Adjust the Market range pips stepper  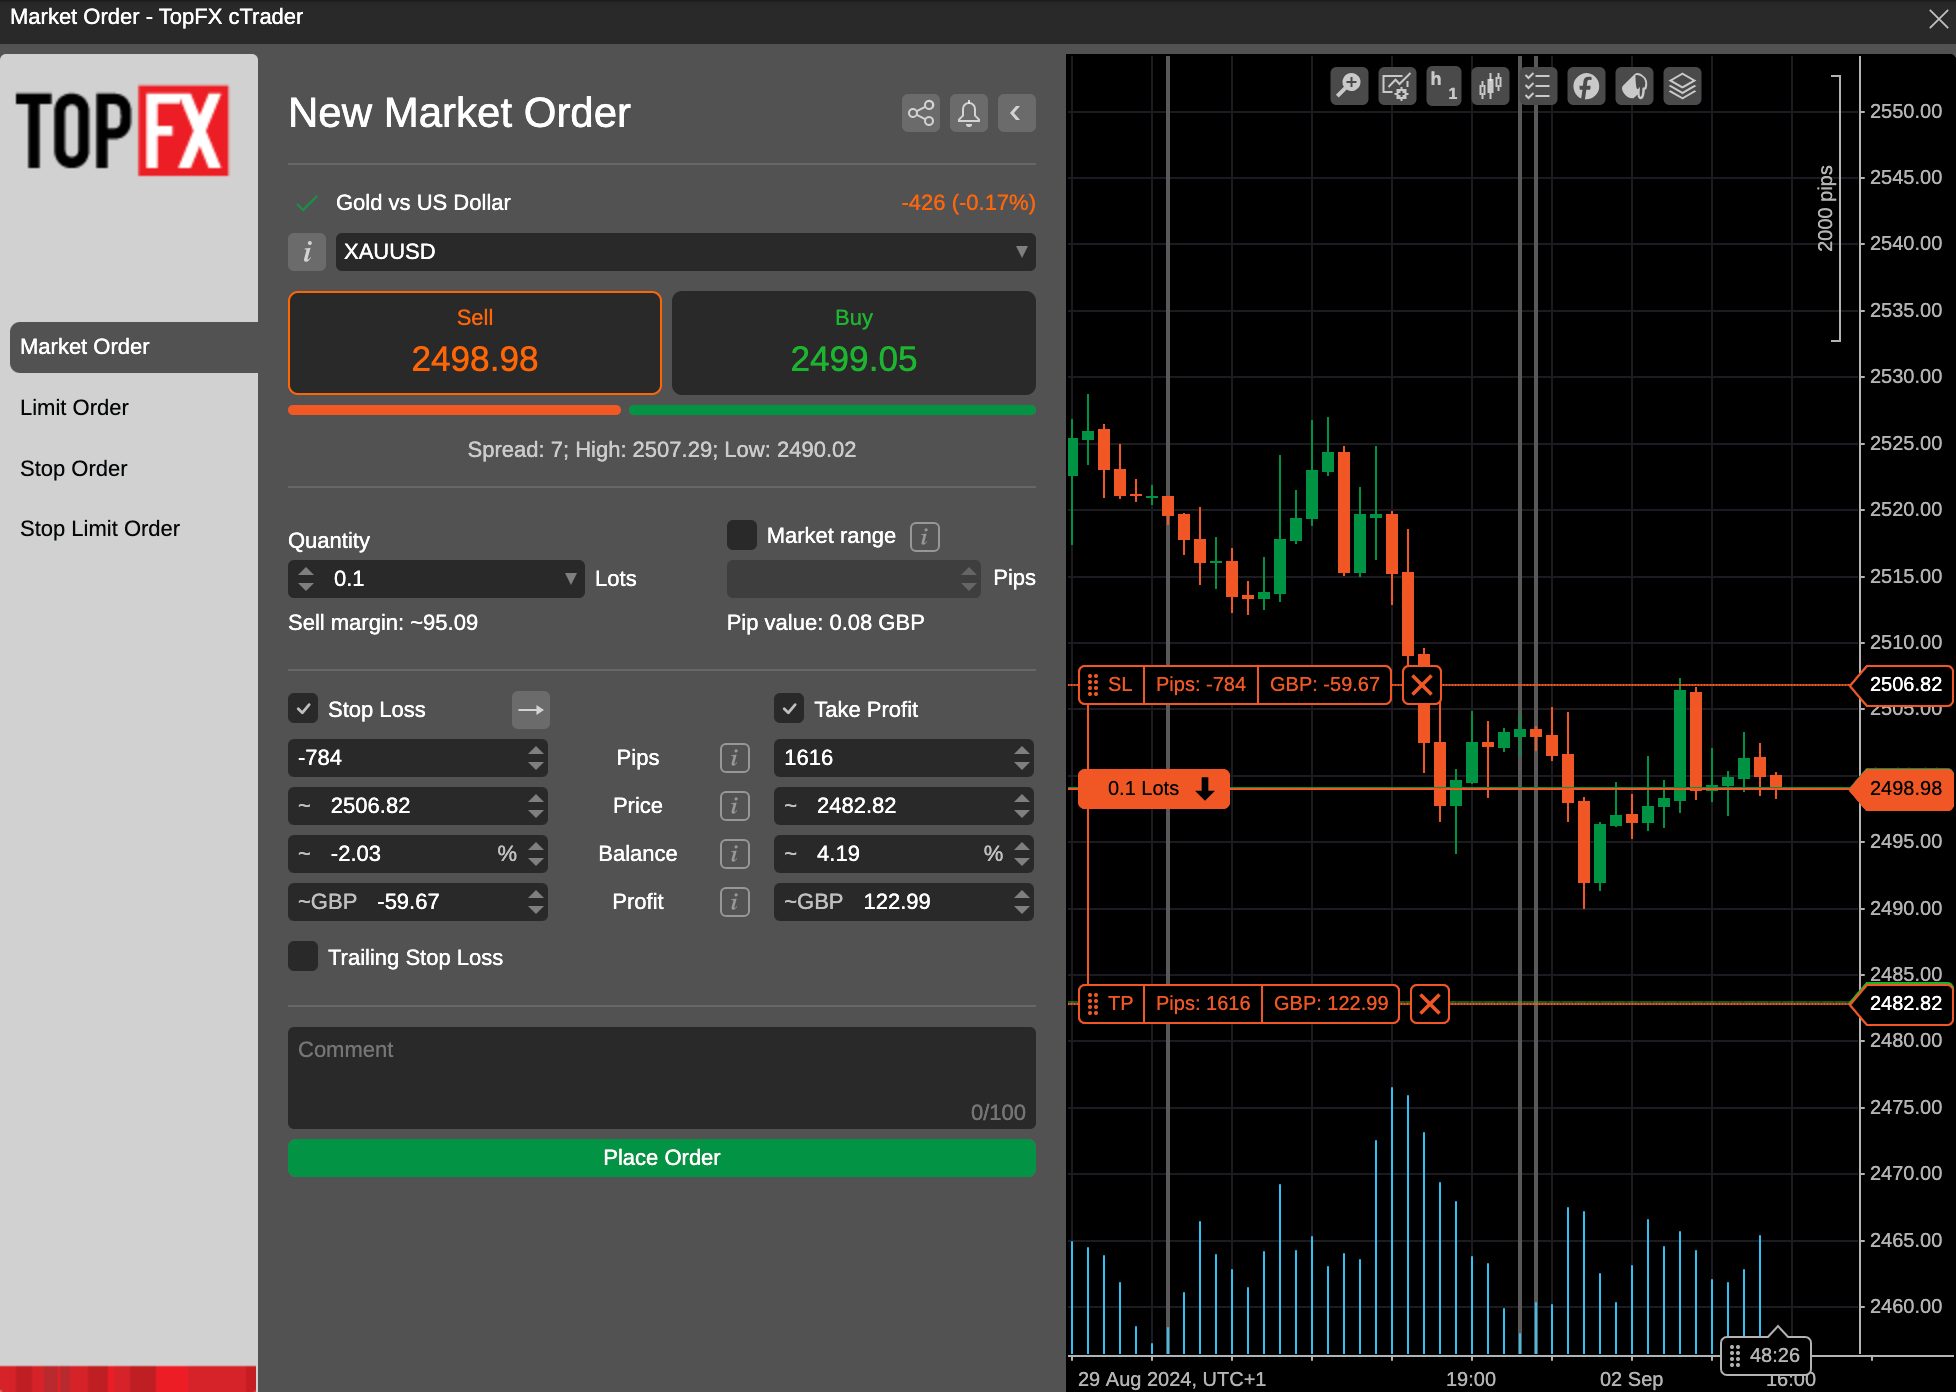968,579
